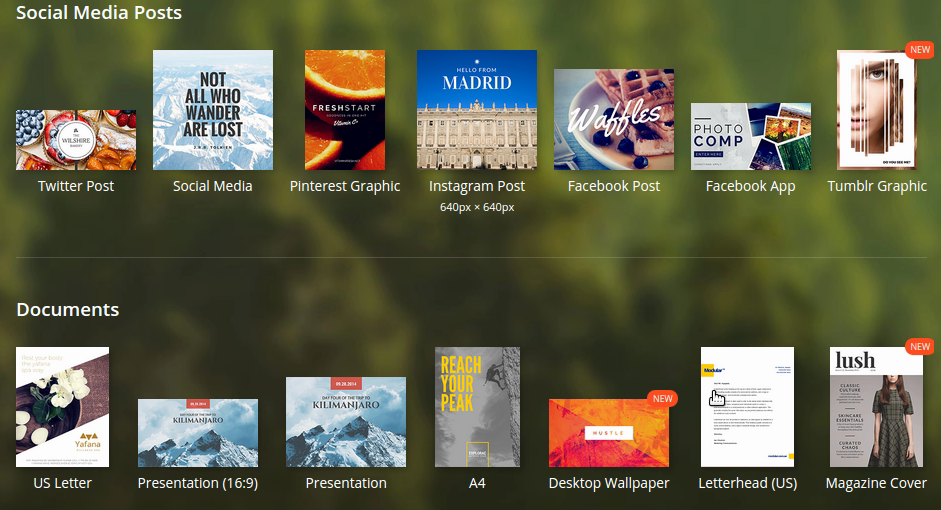Open the Twitter Post template thumbnail
Image resolution: width=941 pixels, height=510 pixels.
(76, 140)
